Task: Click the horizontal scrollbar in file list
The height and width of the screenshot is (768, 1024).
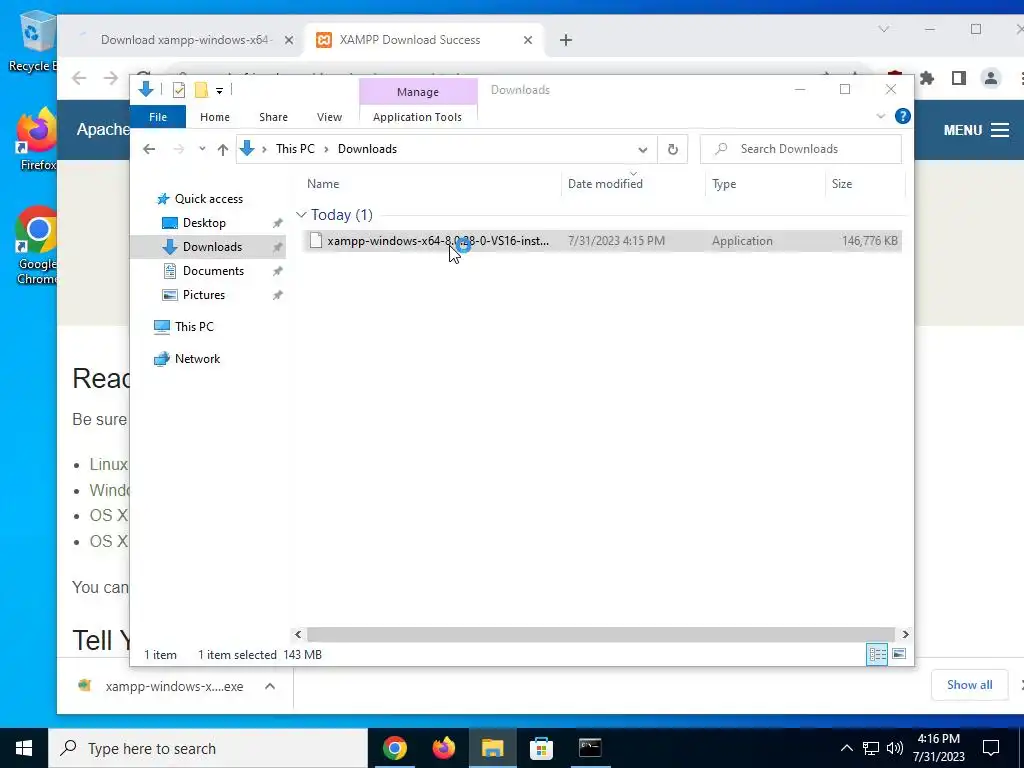Action: tap(600, 634)
